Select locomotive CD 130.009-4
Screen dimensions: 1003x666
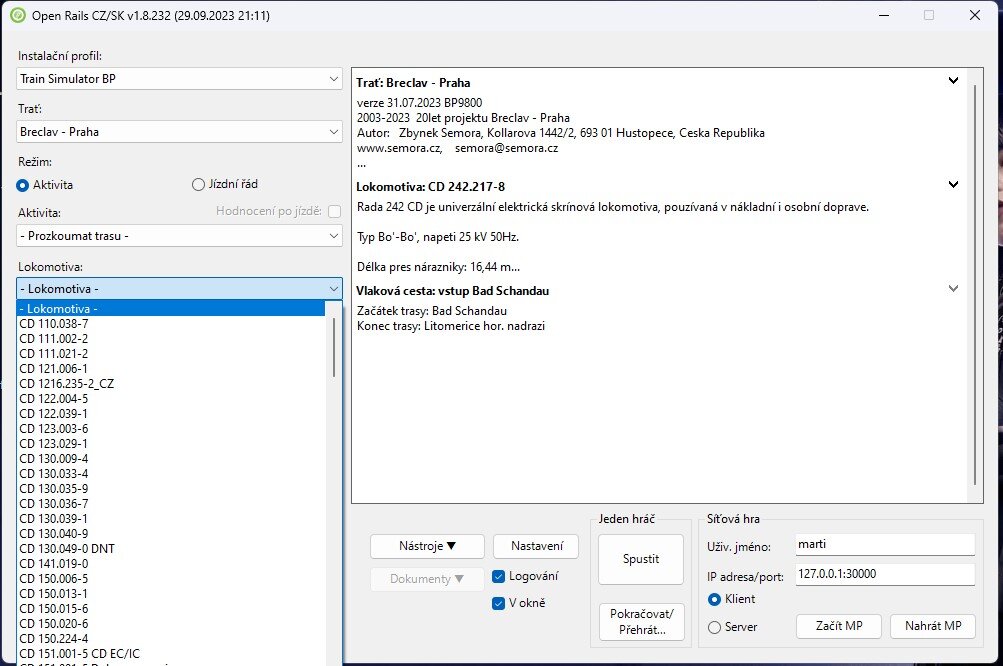(x=171, y=459)
